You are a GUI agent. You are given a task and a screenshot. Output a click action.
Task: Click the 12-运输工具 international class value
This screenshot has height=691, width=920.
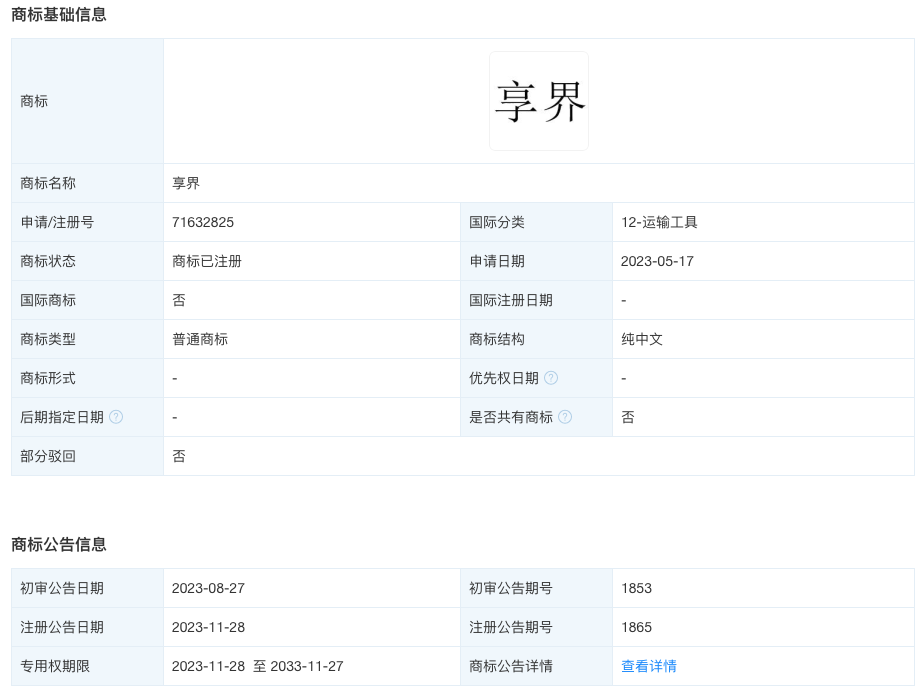659,222
